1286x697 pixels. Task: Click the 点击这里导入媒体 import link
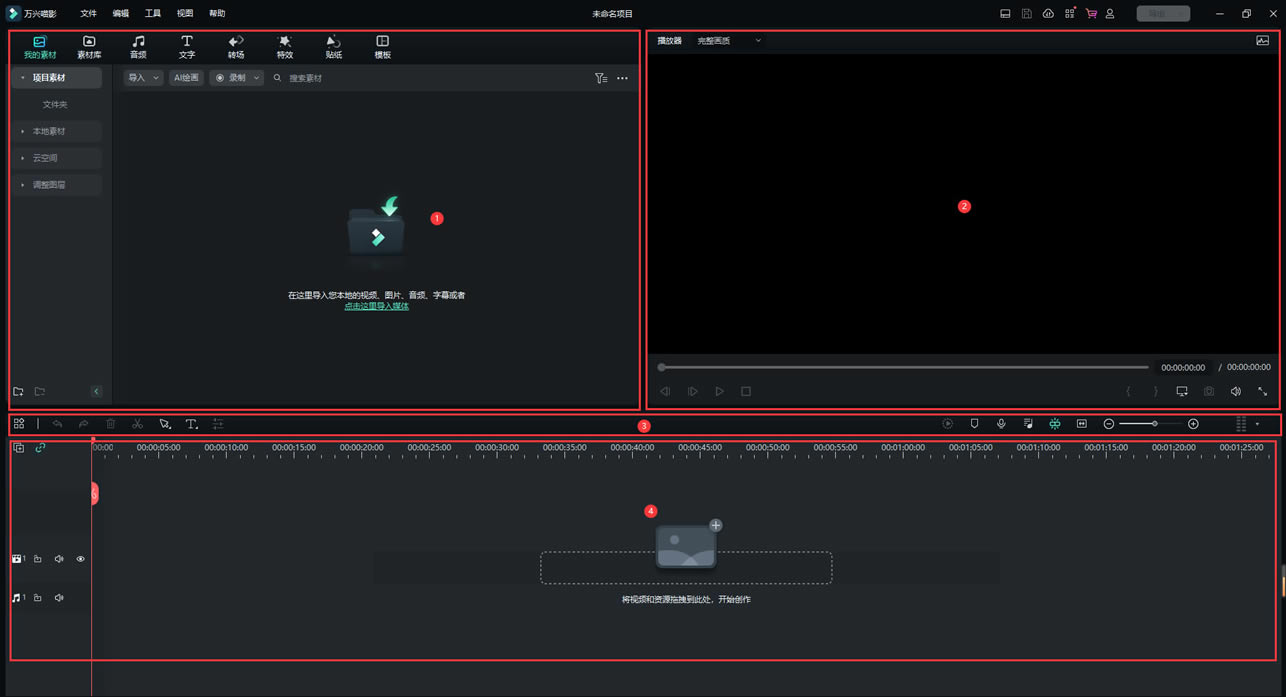point(377,306)
